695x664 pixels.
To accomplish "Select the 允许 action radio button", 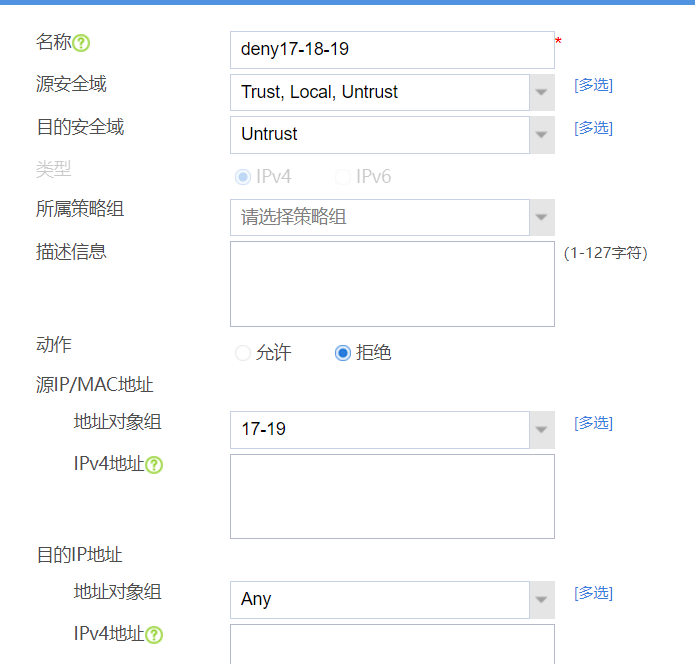I will tap(243, 353).
